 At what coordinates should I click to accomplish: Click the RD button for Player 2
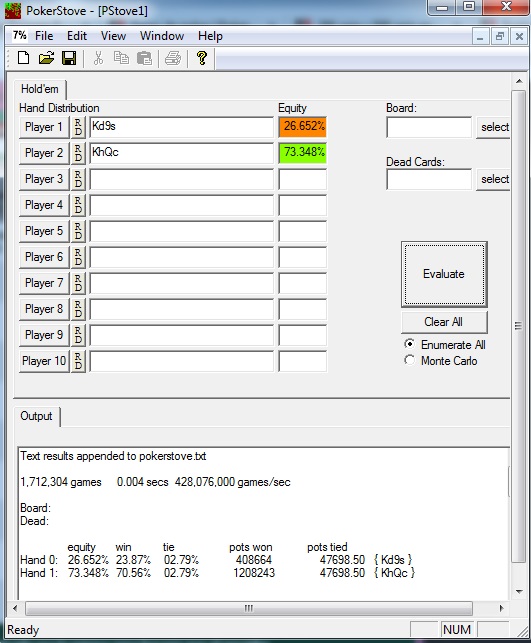point(78,153)
